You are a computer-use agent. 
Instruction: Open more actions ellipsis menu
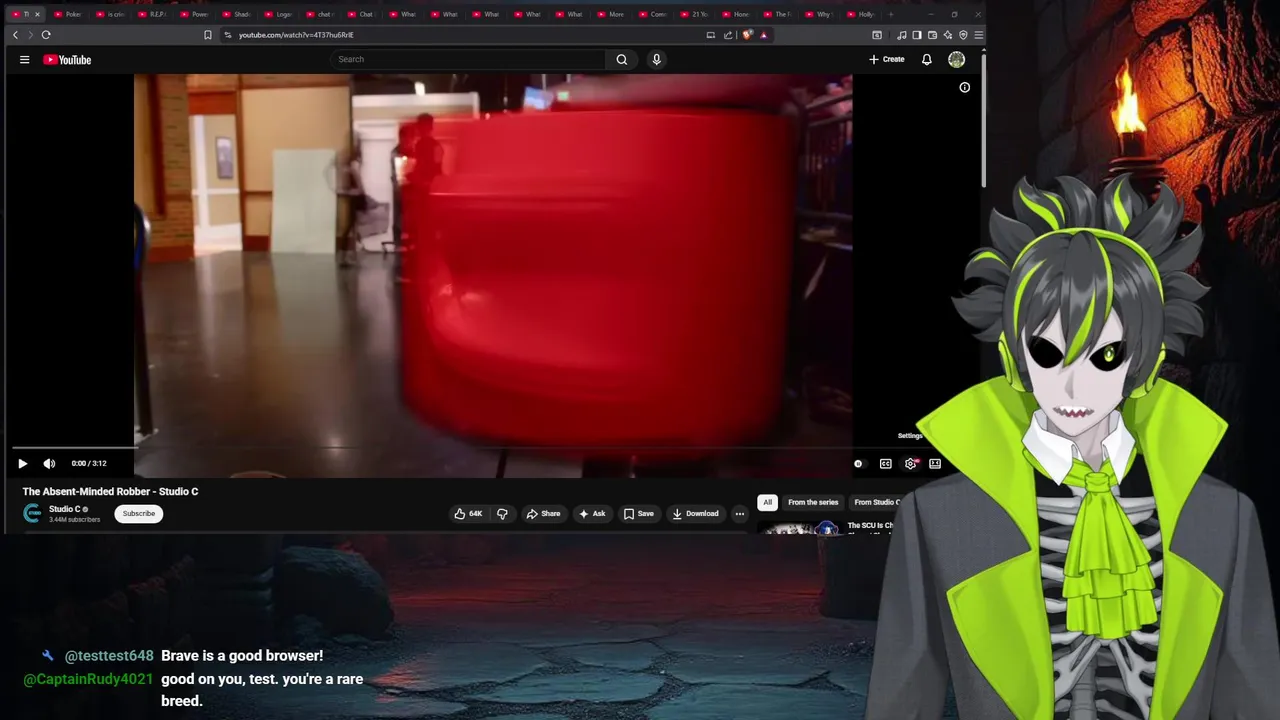click(740, 514)
